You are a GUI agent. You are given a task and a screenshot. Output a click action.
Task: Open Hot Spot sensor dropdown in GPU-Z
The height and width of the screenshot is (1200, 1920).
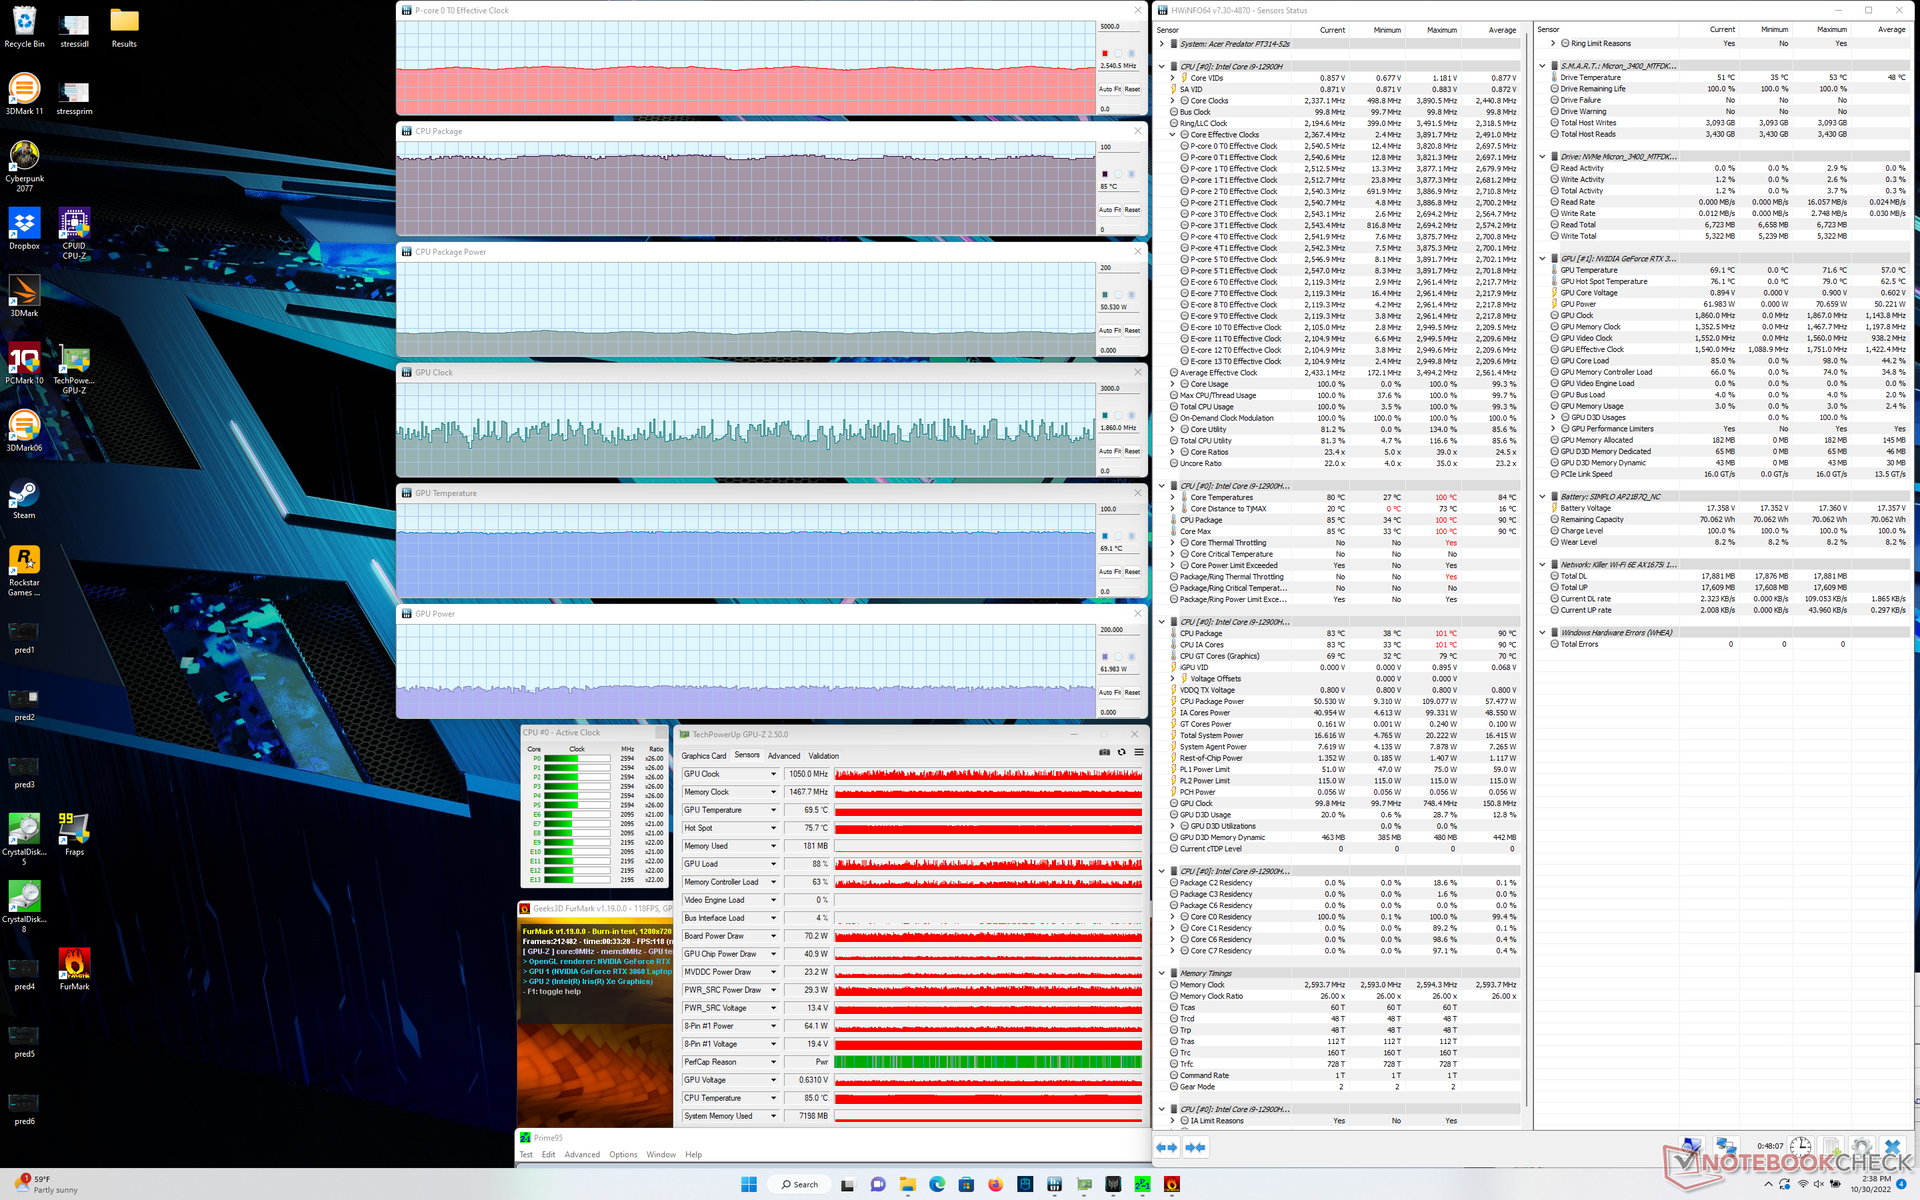click(x=773, y=828)
